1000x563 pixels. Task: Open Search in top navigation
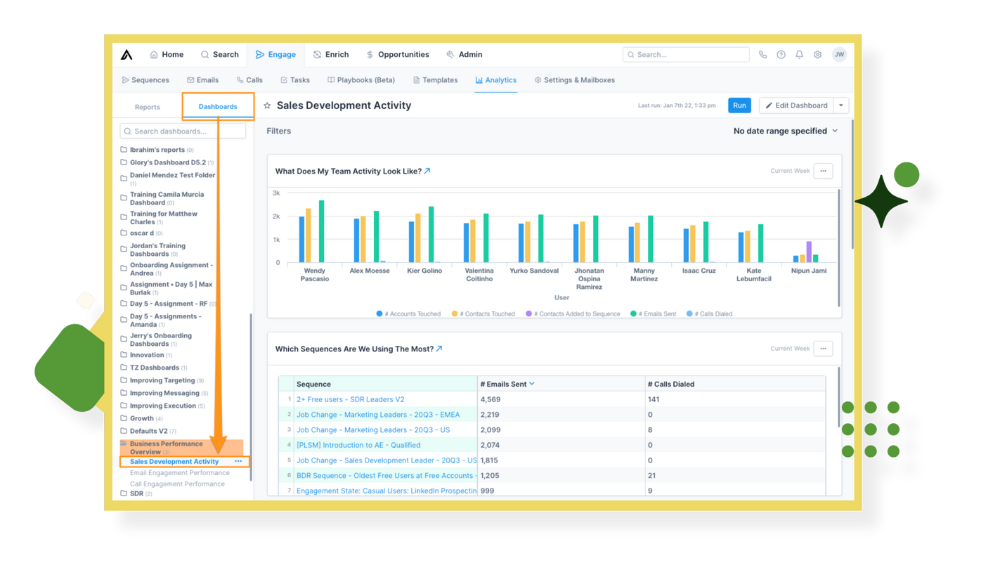click(x=219, y=55)
